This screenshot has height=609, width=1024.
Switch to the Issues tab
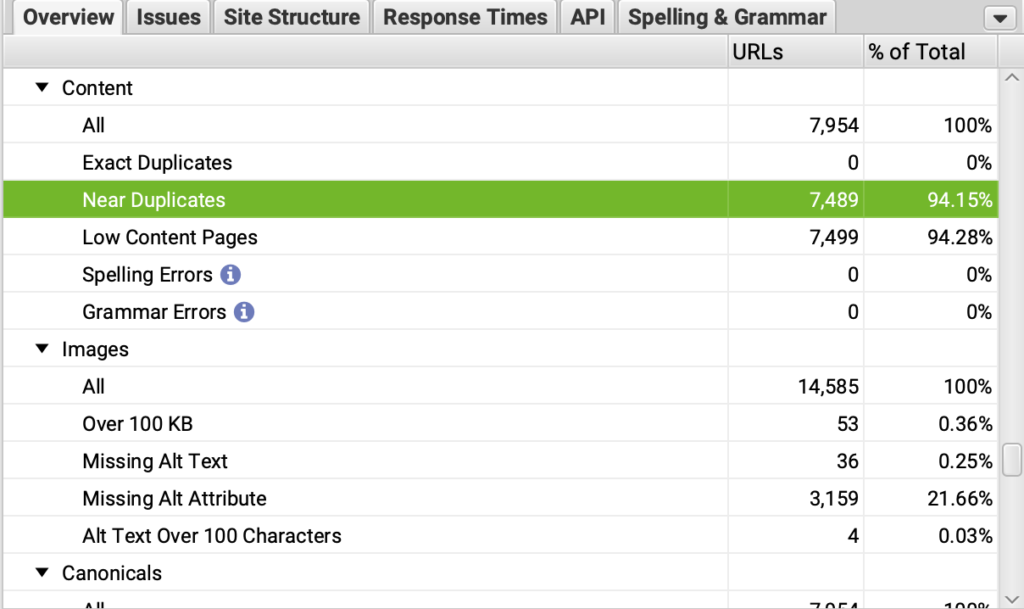point(168,17)
